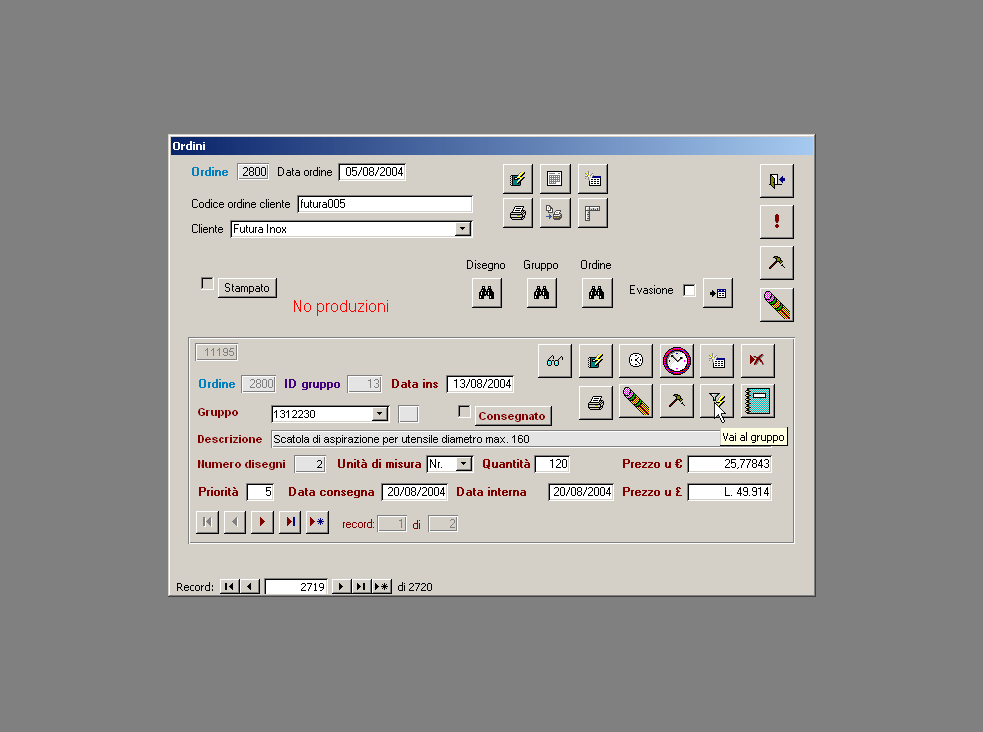
Task: Go to first order in bottom Record navigator
Action: point(229,587)
